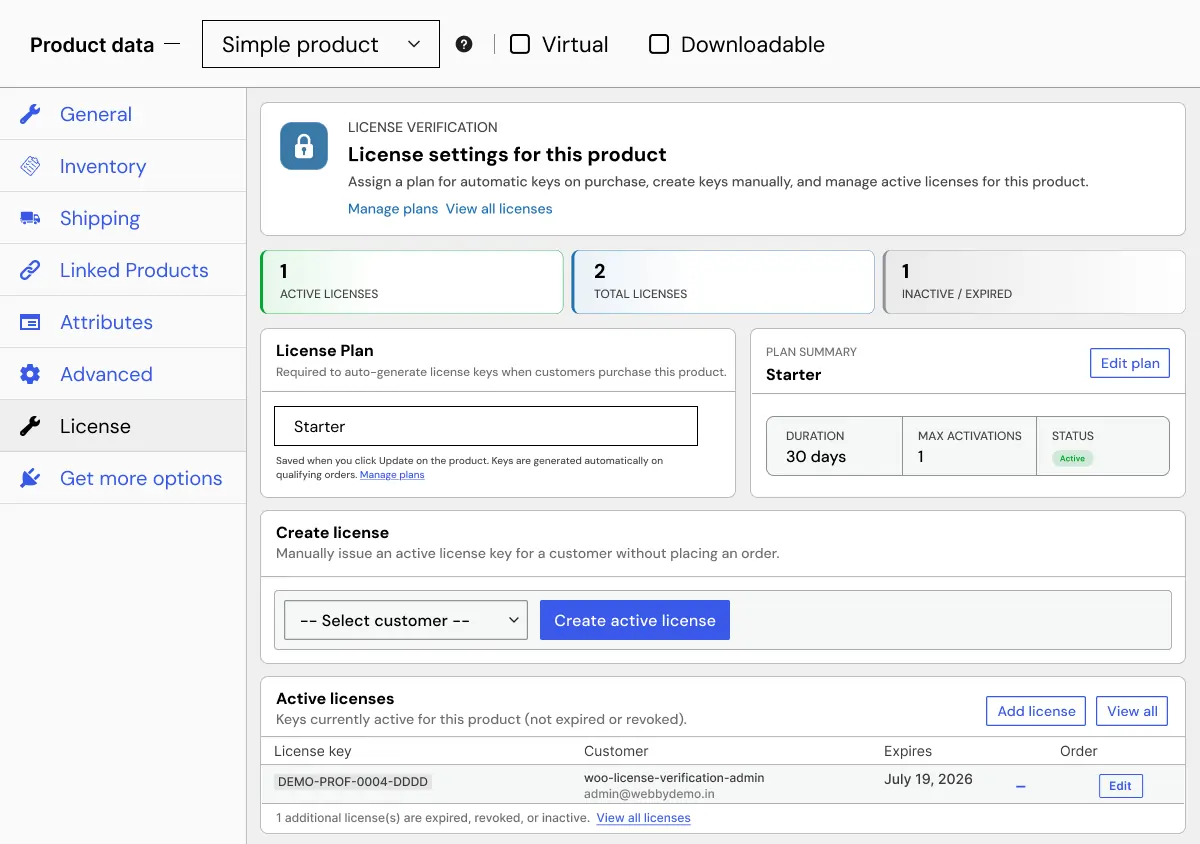The height and width of the screenshot is (844, 1200).
Task: Open the Select customer dropdown
Action: tap(406, 620)
